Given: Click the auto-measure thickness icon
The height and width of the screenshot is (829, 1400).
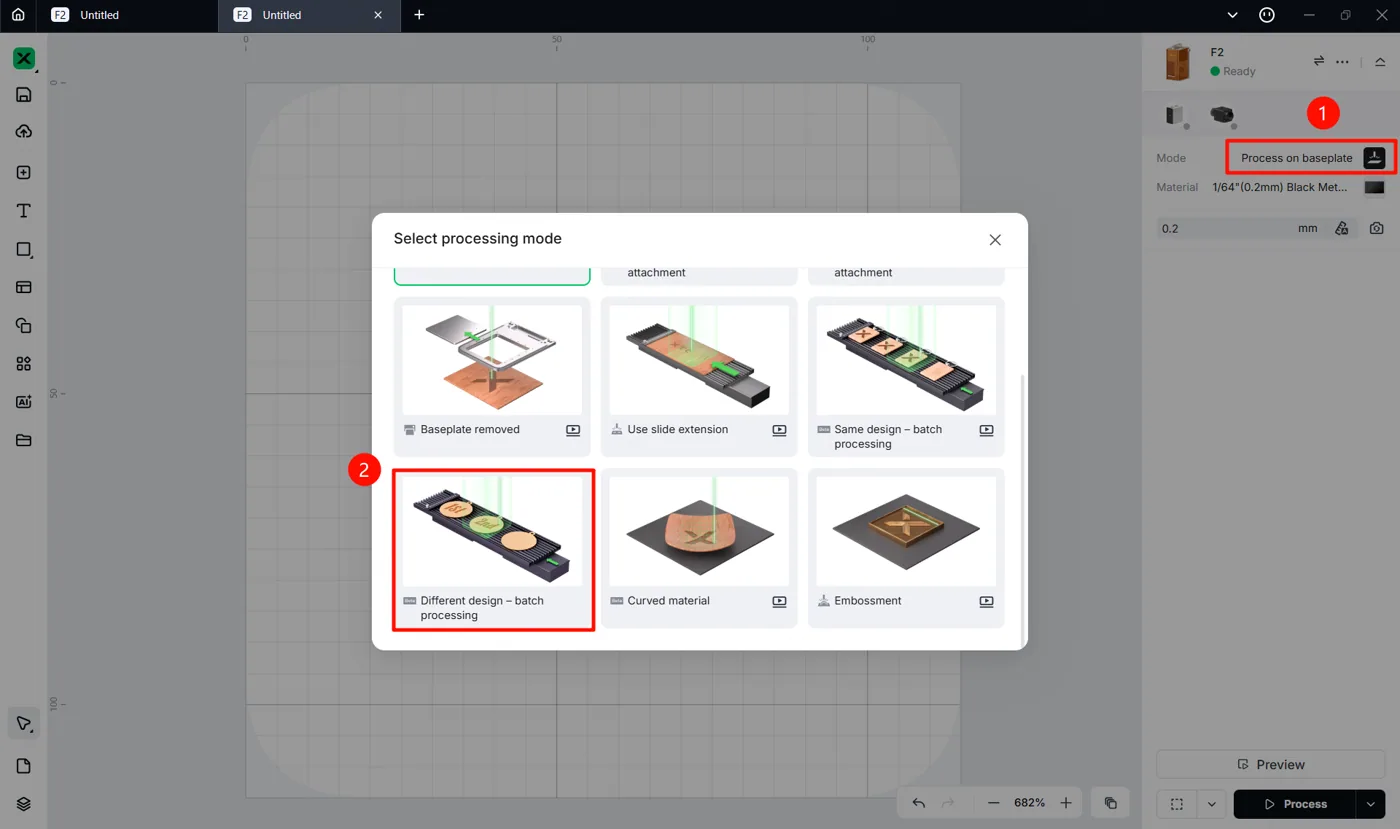Looking at the screenshot, I should tap(1342, 228).
